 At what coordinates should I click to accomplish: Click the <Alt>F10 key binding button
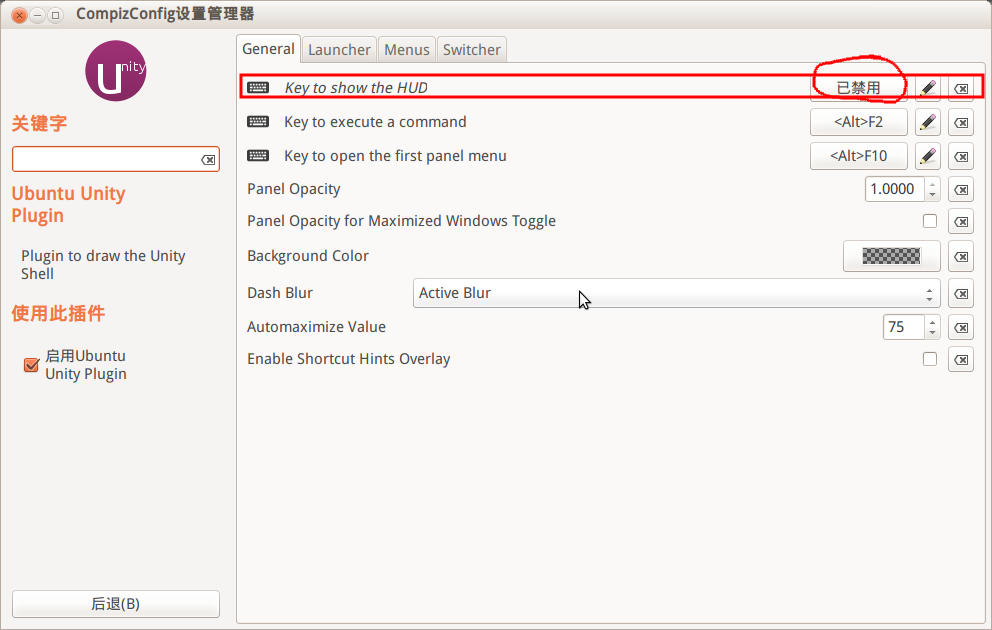coord(859,156)
